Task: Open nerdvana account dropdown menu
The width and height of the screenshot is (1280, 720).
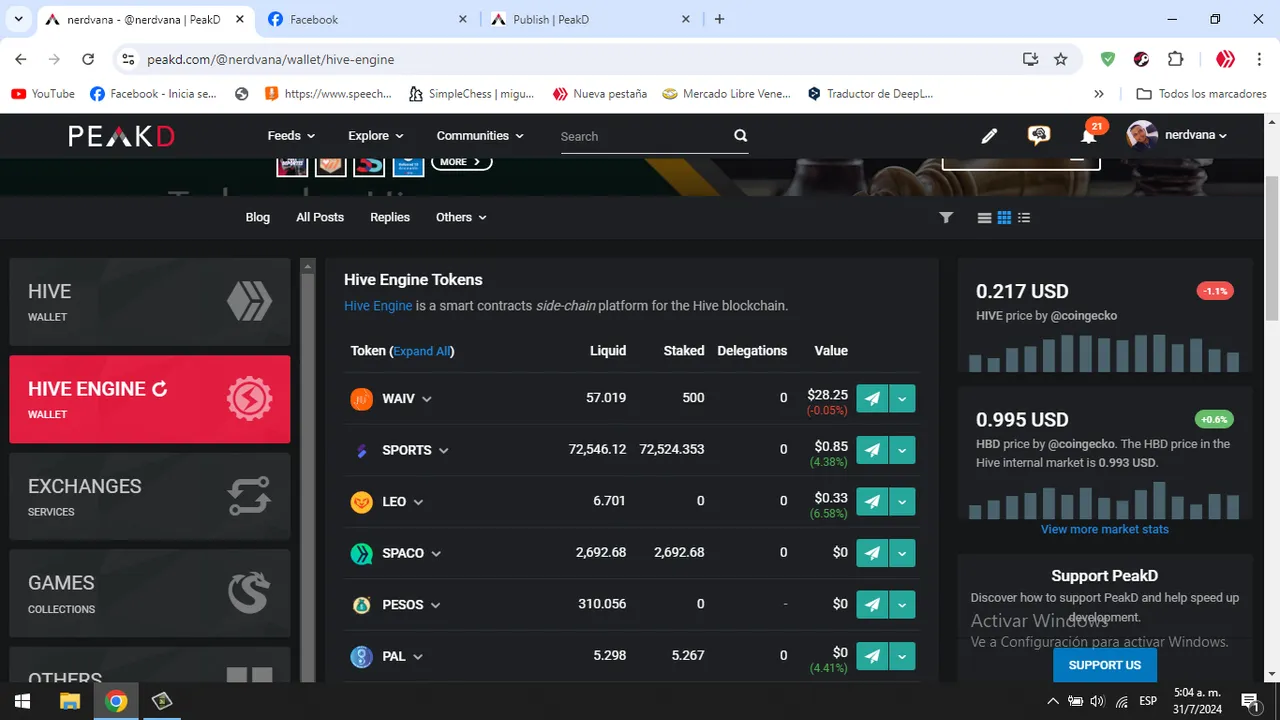Action: [1177, 135]
